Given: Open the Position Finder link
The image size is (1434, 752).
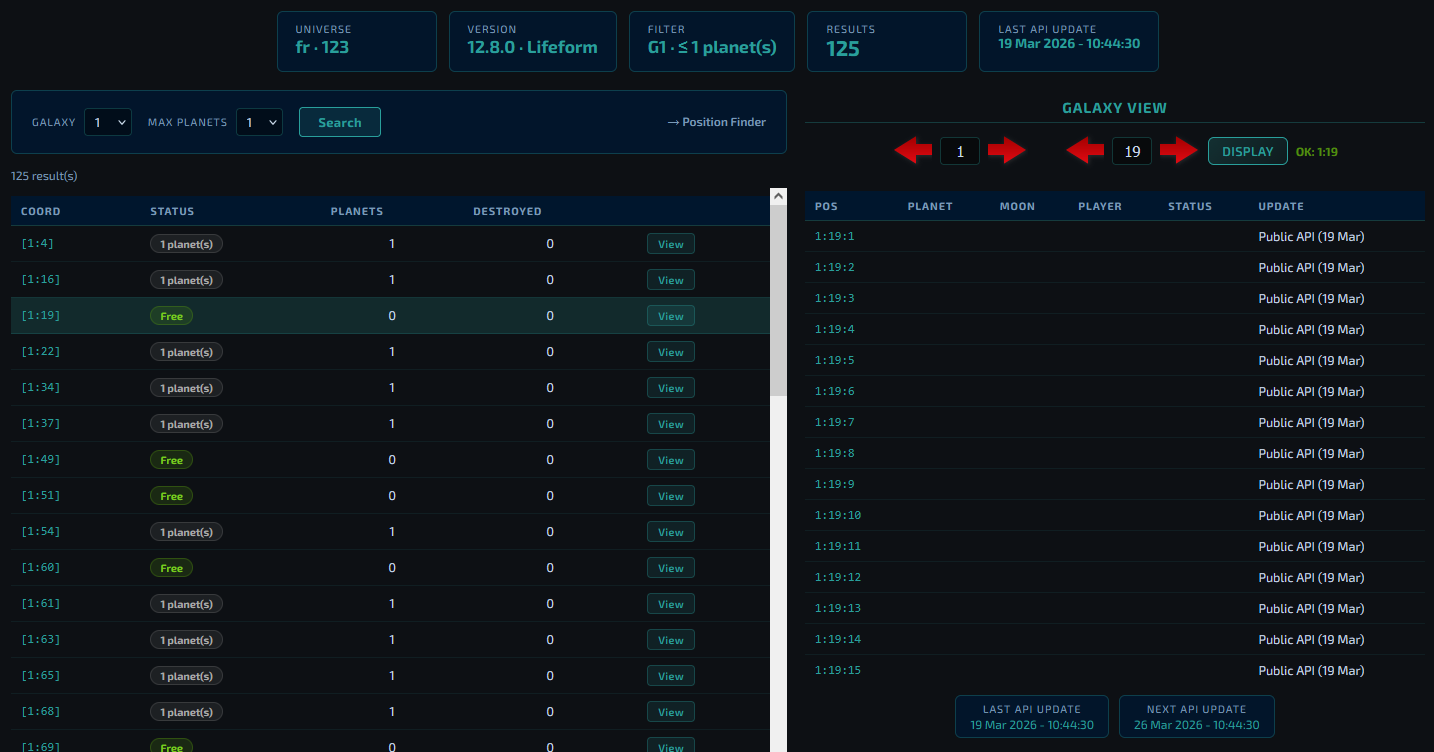Looking at the screenshot, I should [716, 122].
